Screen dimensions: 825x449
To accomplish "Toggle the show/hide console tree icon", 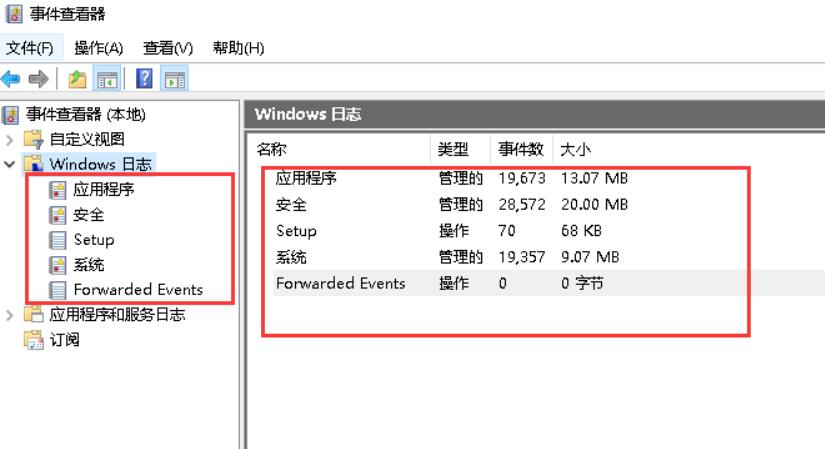I will click(x=107, y=79).
